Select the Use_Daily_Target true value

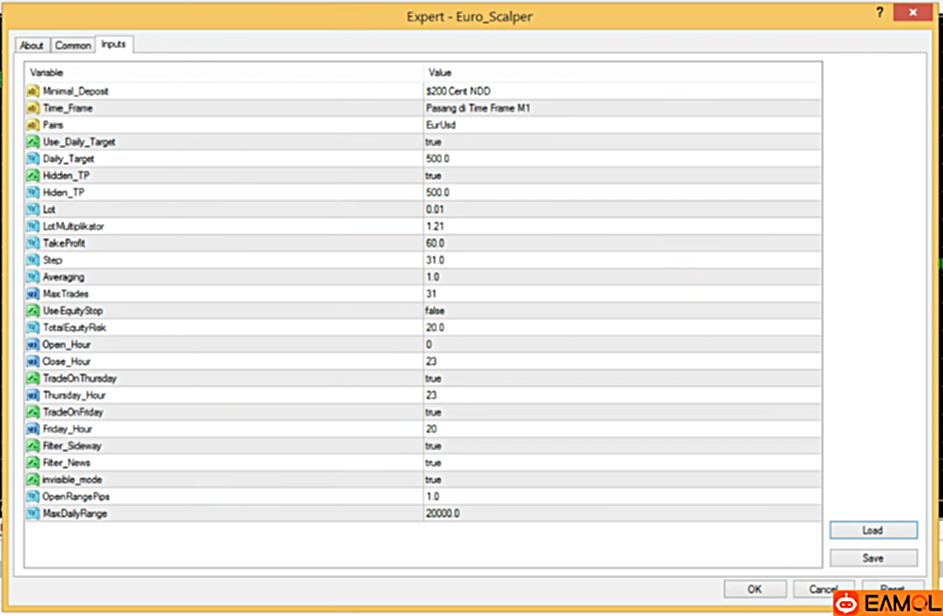434,142
